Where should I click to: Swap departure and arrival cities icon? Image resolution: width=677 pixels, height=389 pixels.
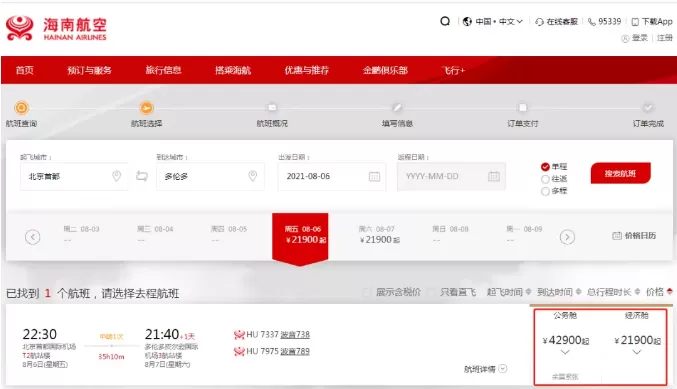142,176
